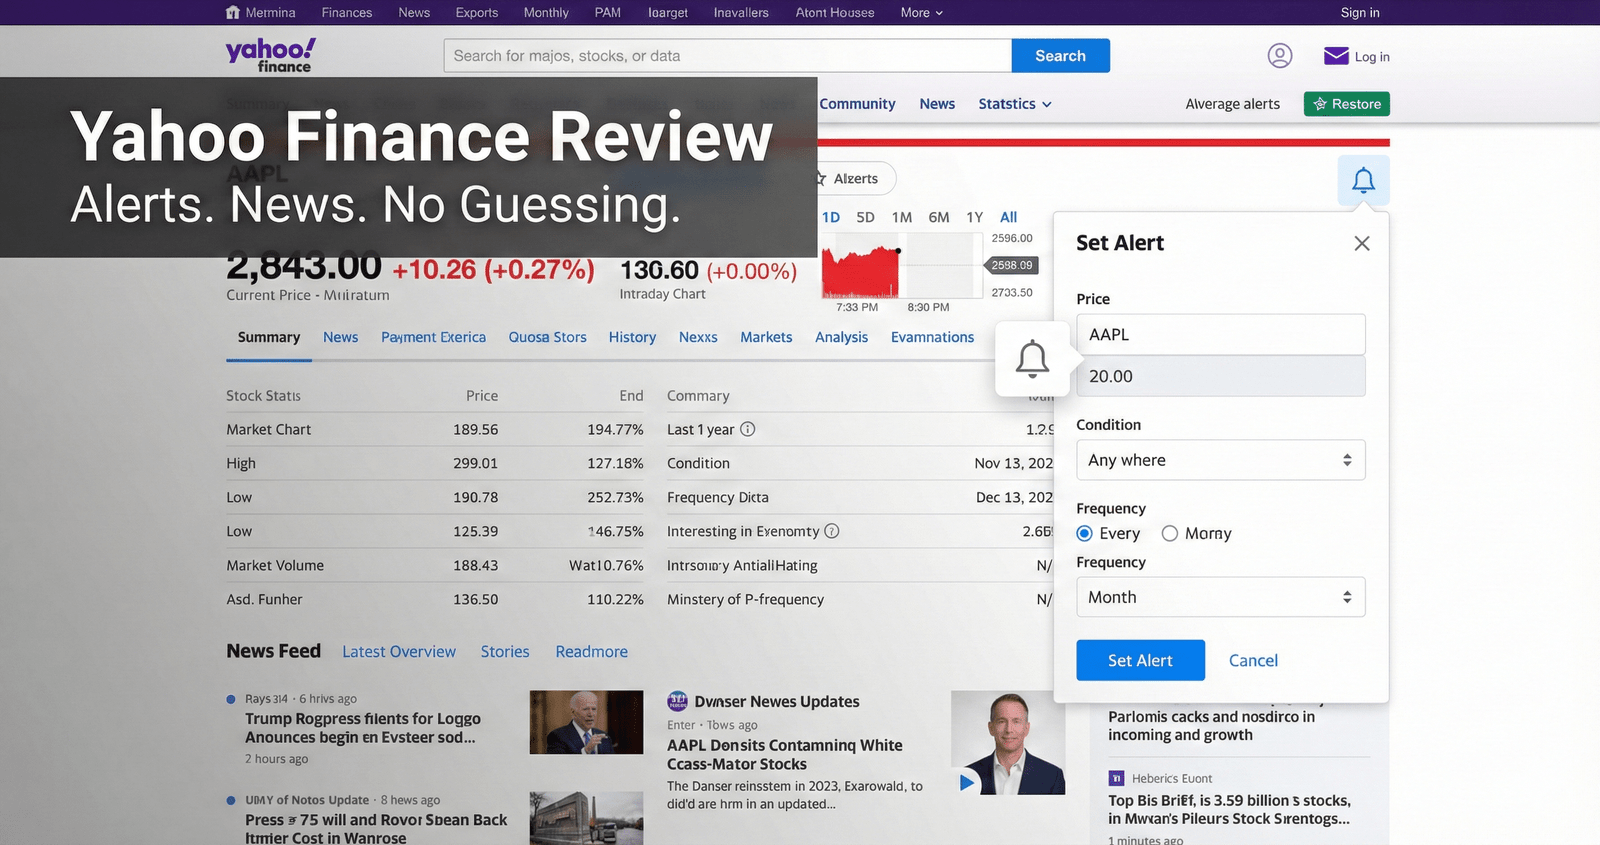
Task: Open the Top Bis Brief headline
Action: 1229,809
